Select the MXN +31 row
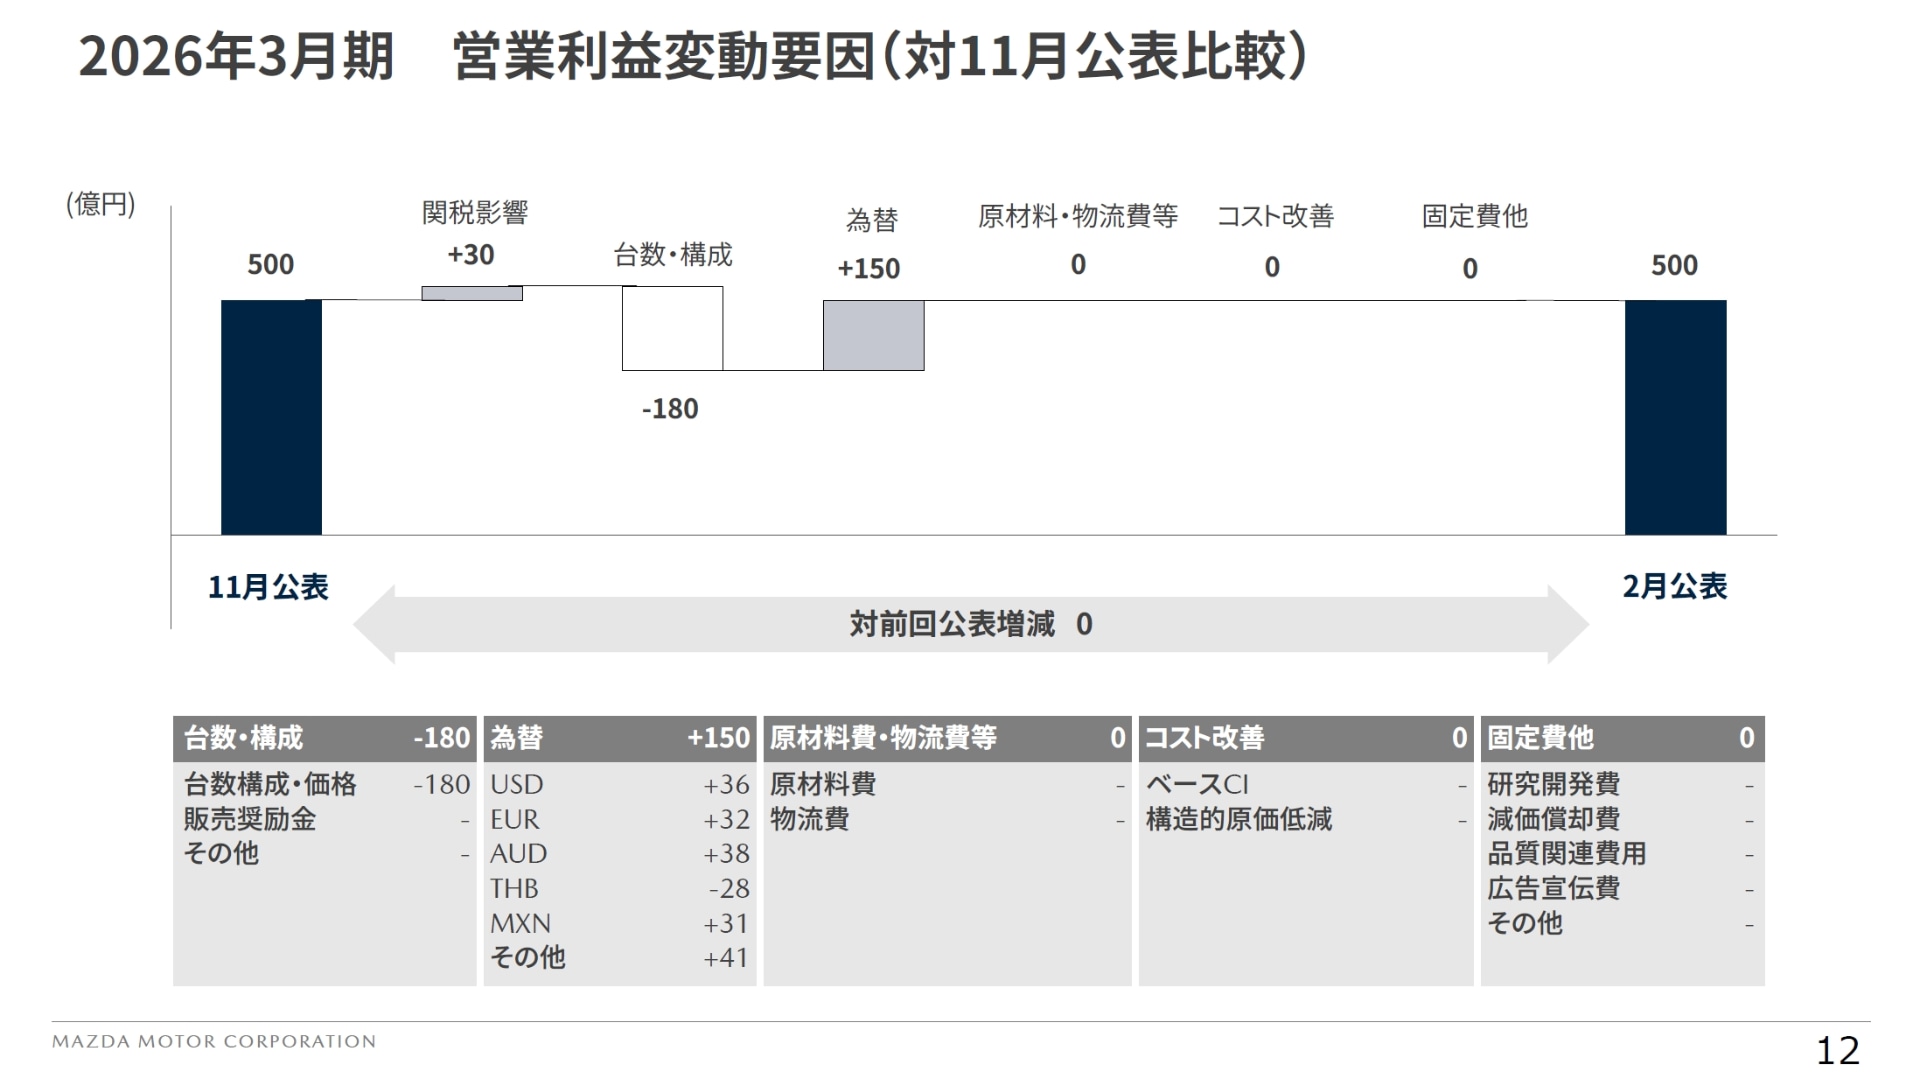 [620, 923]
